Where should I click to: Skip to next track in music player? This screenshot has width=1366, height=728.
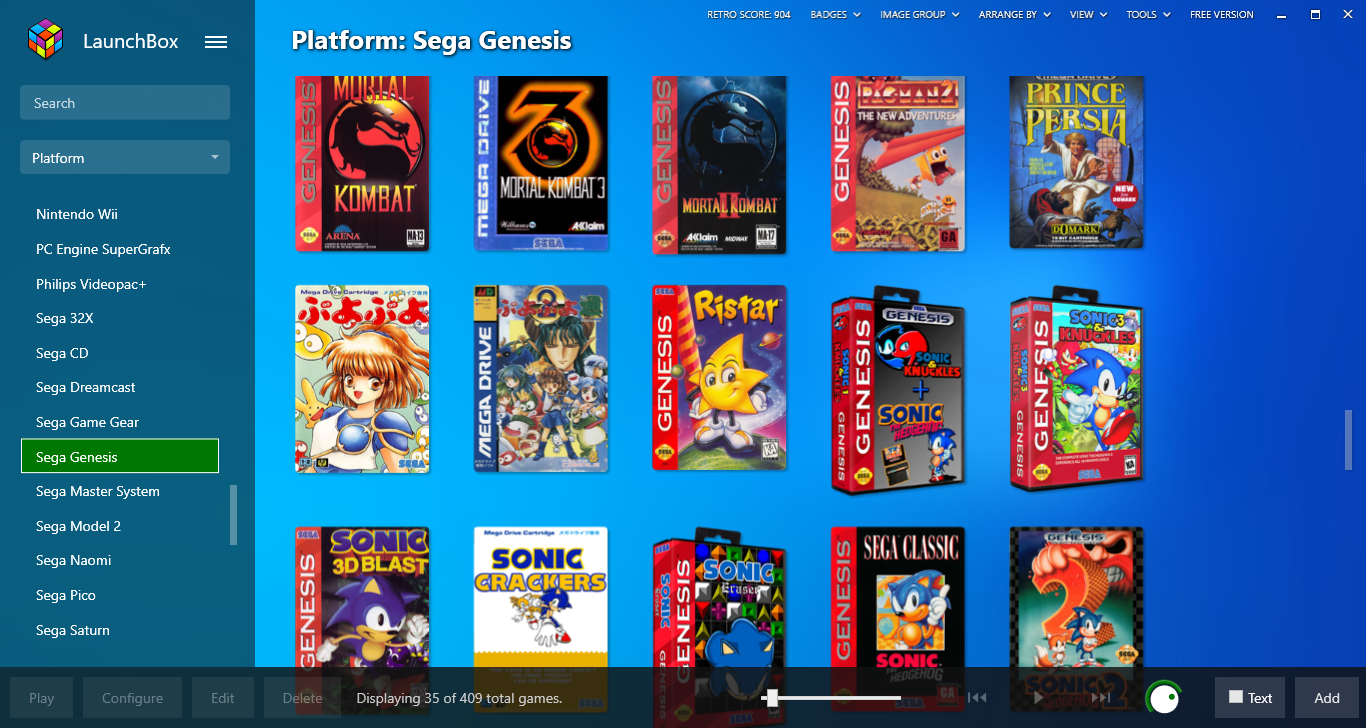[x=1101, y=697]
